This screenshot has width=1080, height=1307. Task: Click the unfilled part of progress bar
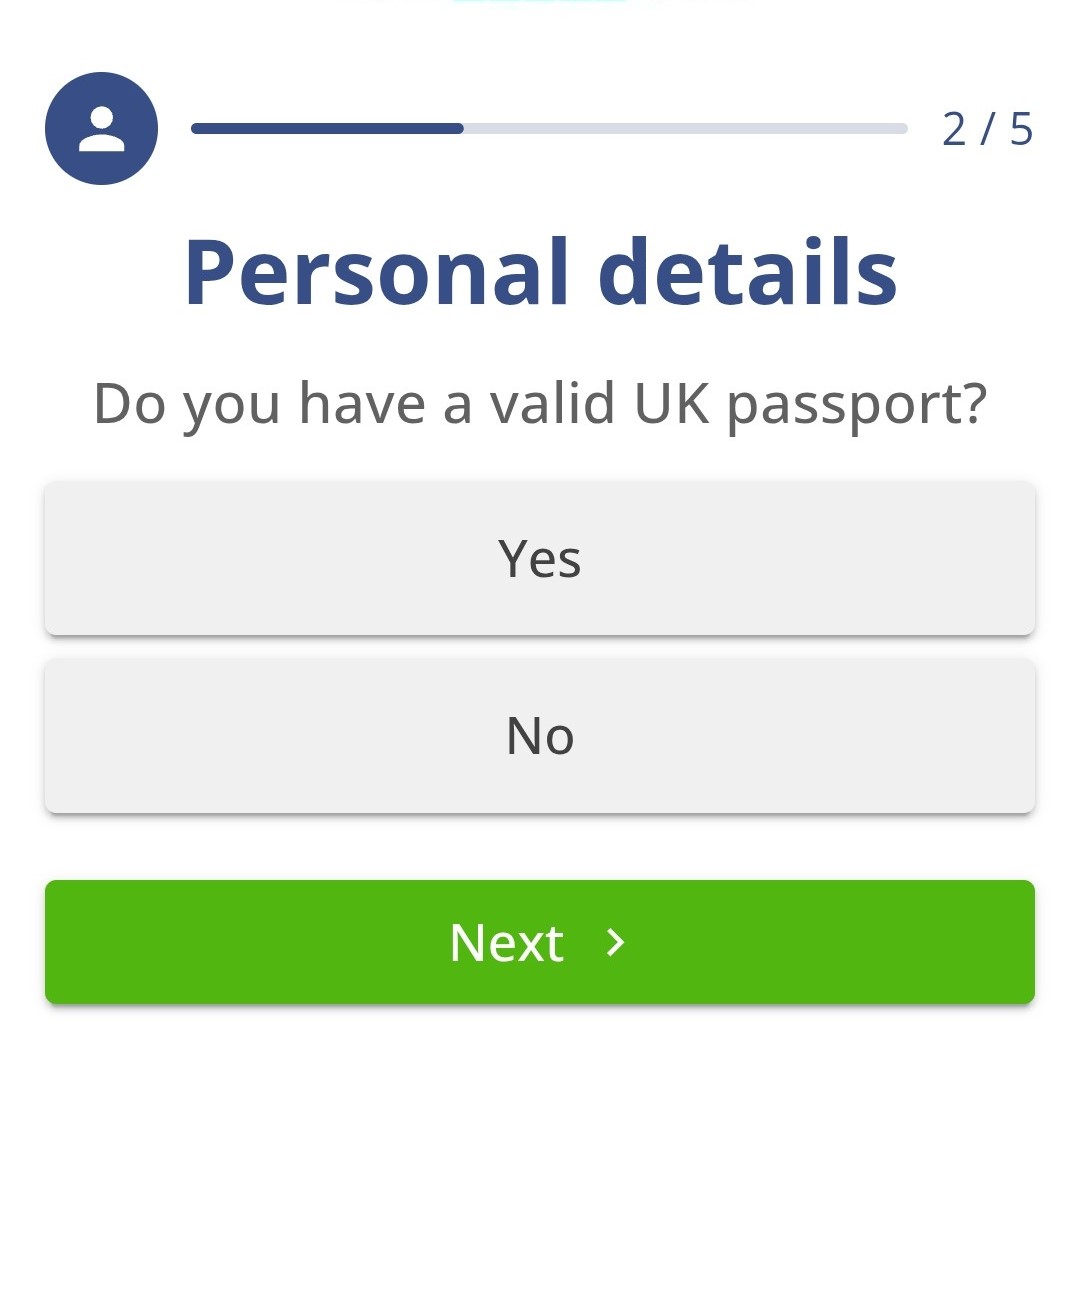685,128
